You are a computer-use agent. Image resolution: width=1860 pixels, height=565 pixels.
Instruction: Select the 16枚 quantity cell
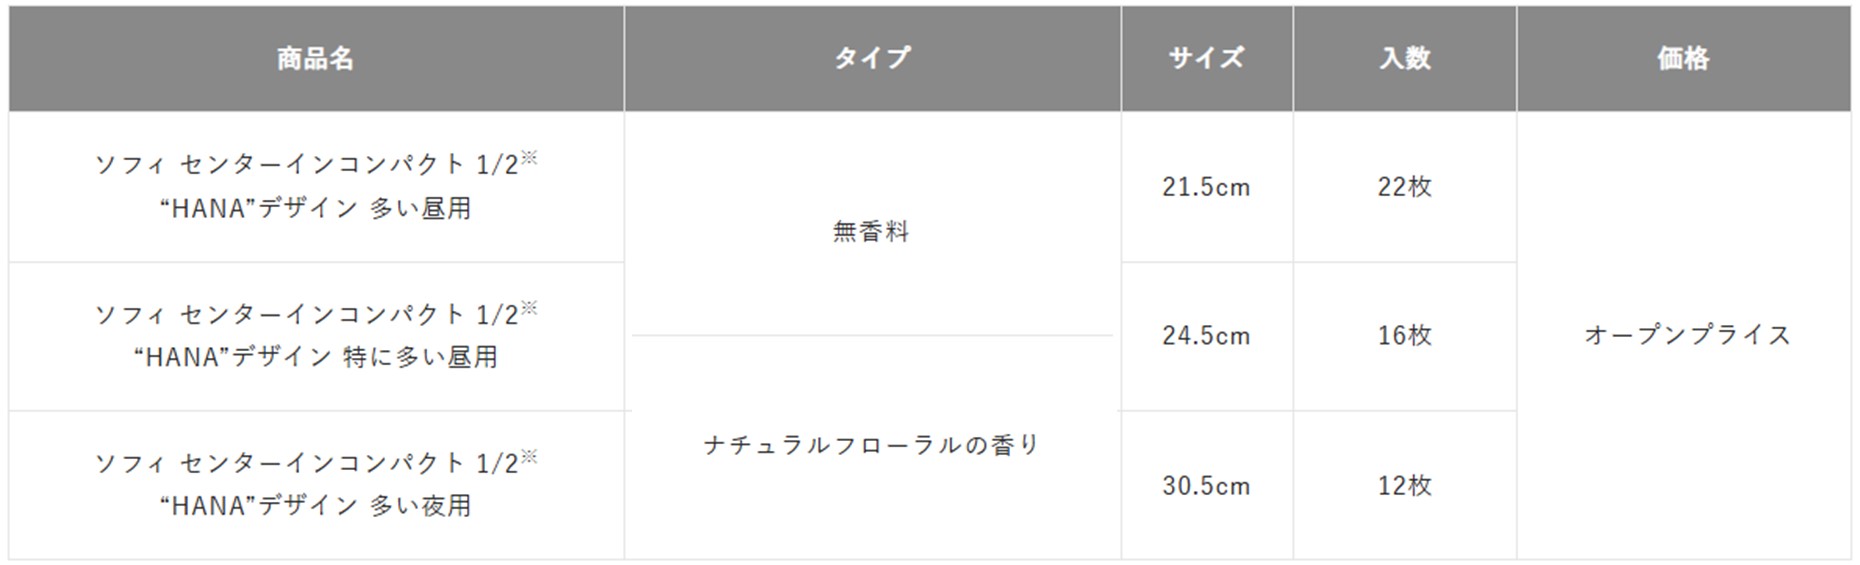click(x=1404, y=336)
